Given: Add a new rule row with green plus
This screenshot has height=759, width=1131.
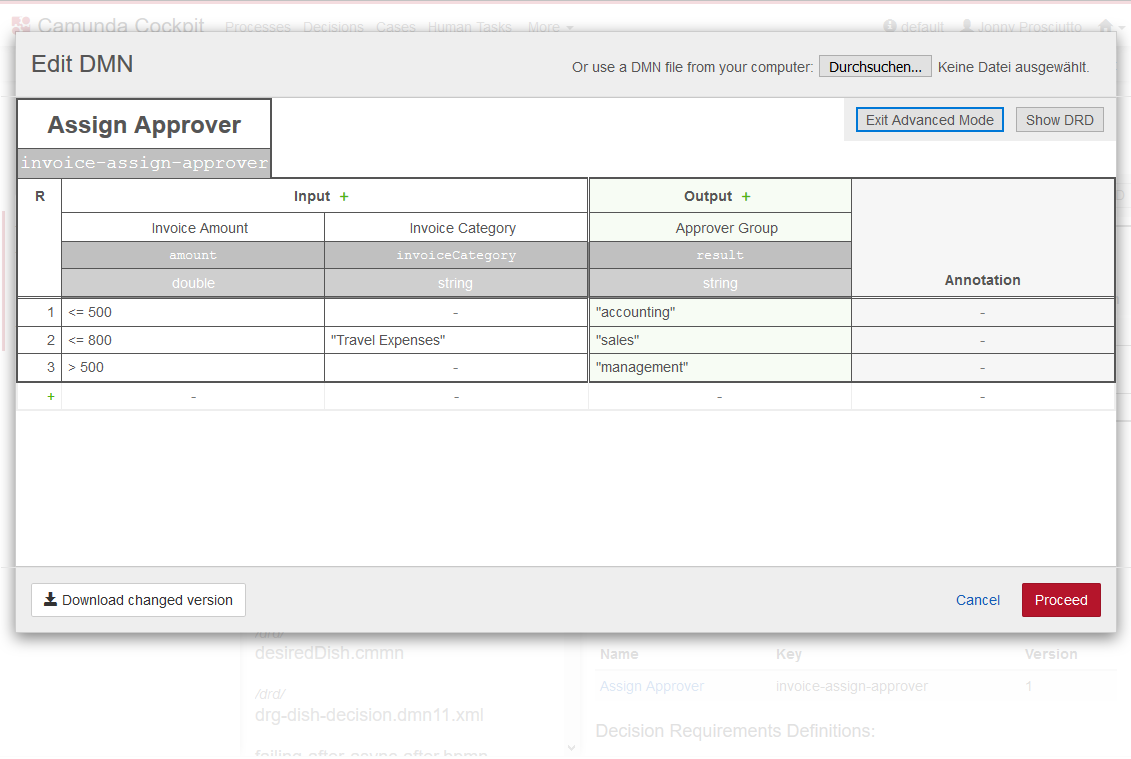Looking at the screenshot, I should 50,397.
